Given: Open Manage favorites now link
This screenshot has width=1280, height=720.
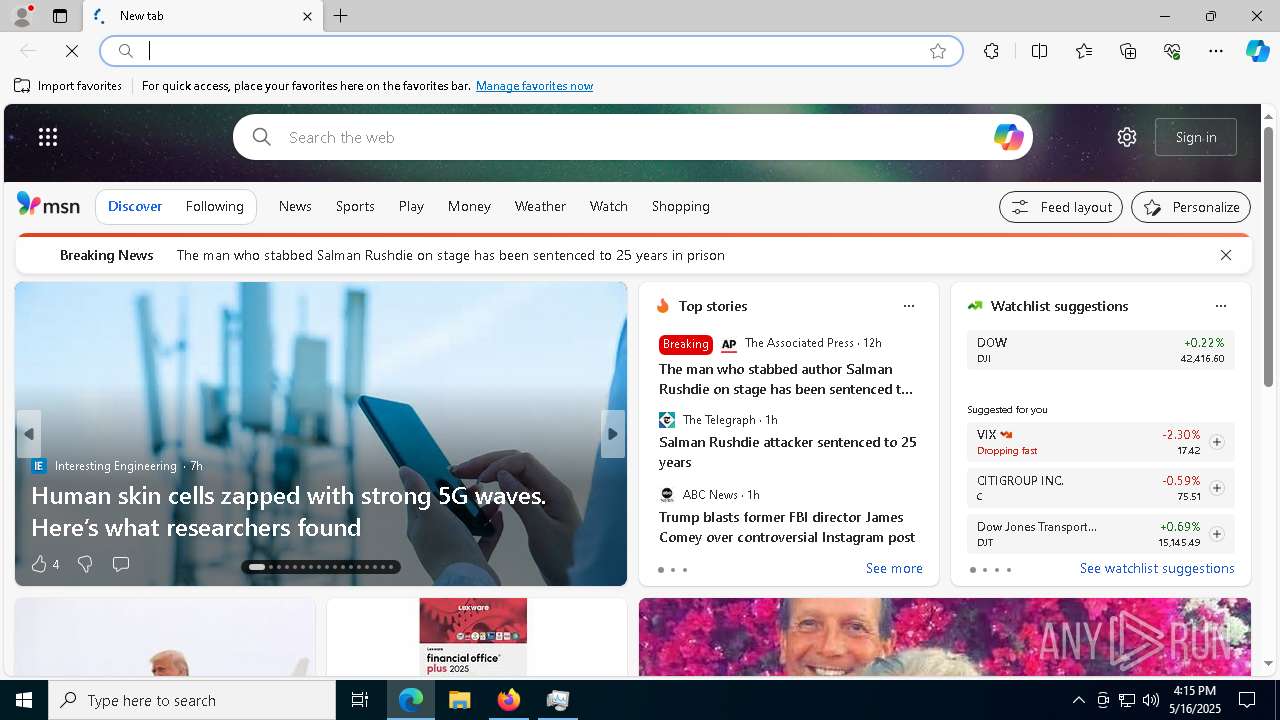Looking at the screenshot, I should click(x=534, y=86).
